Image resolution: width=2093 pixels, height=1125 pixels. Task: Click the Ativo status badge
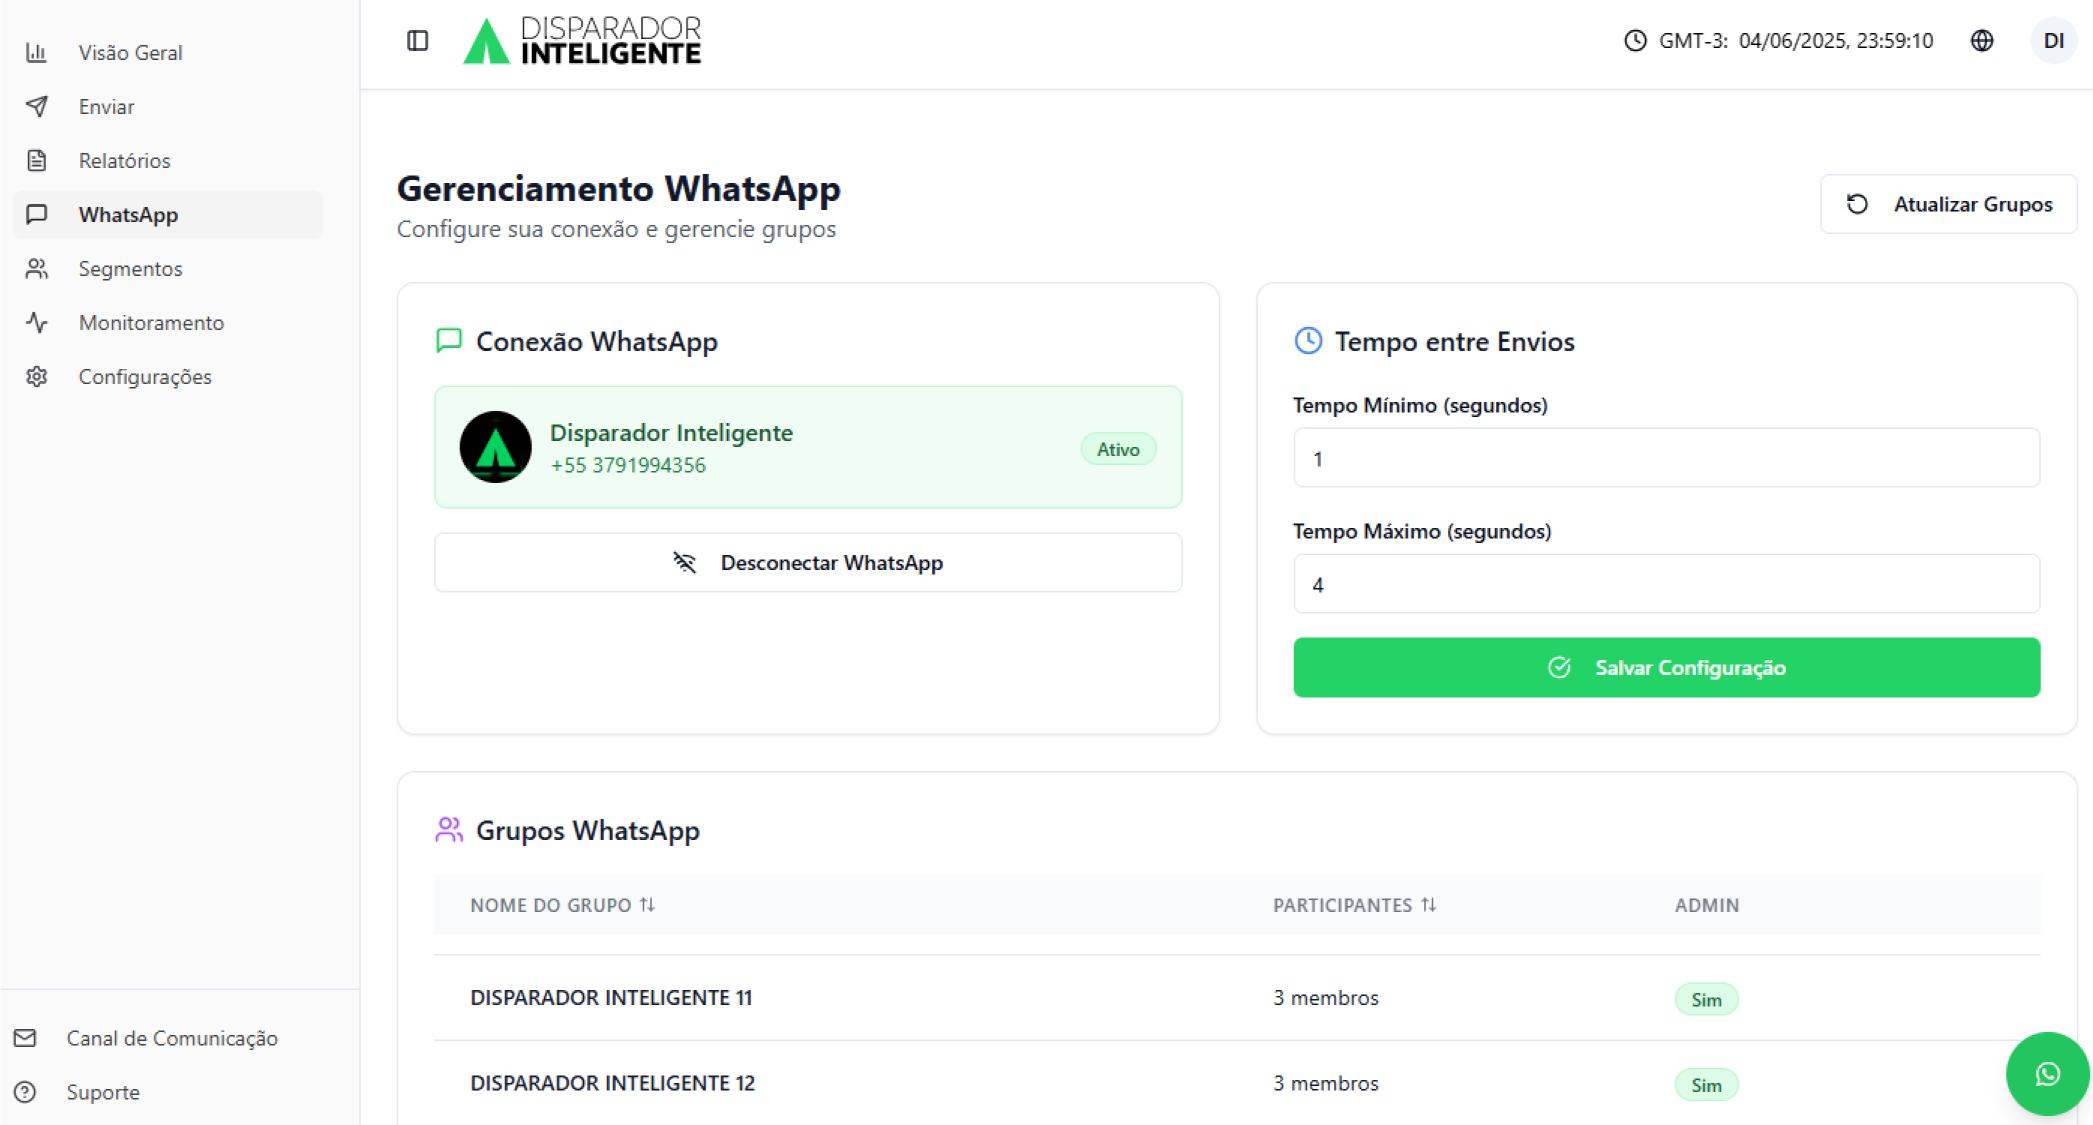click(x=1118, y=450)
